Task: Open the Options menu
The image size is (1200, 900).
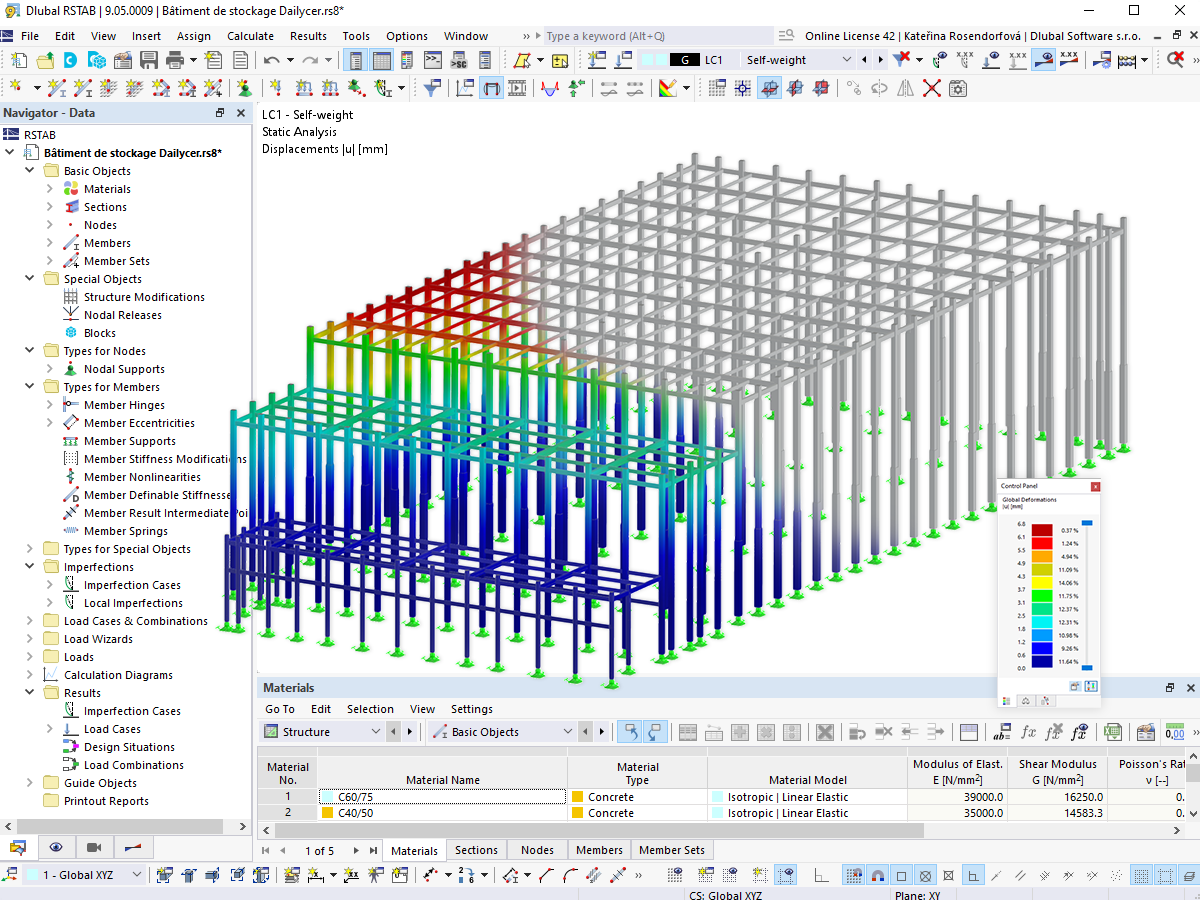Action: (406, 35)
